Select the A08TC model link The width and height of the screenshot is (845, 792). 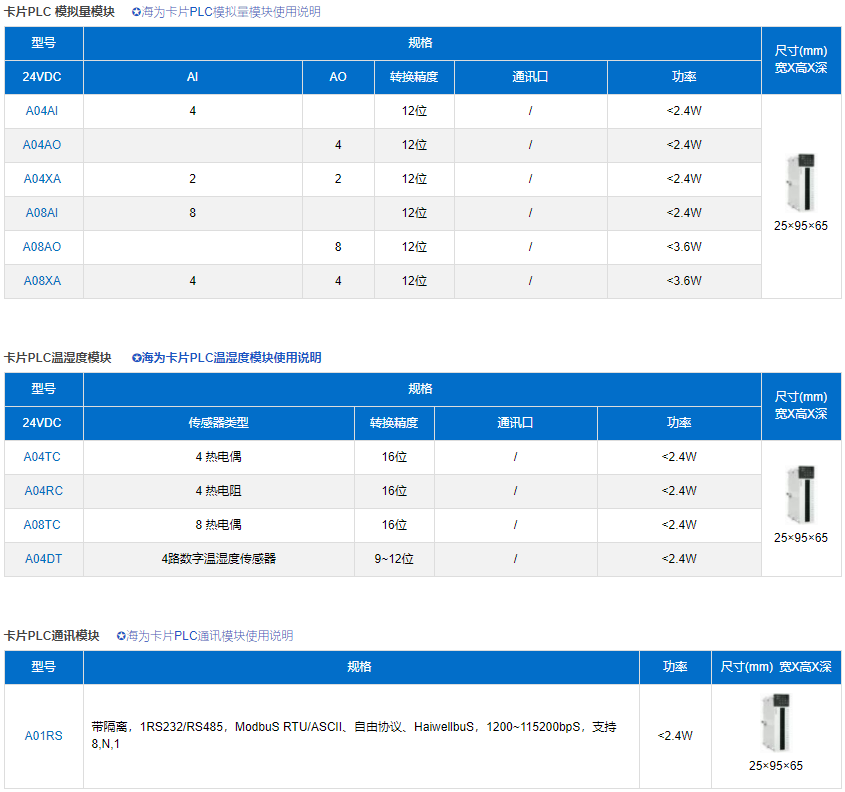[x=43, y=525]
